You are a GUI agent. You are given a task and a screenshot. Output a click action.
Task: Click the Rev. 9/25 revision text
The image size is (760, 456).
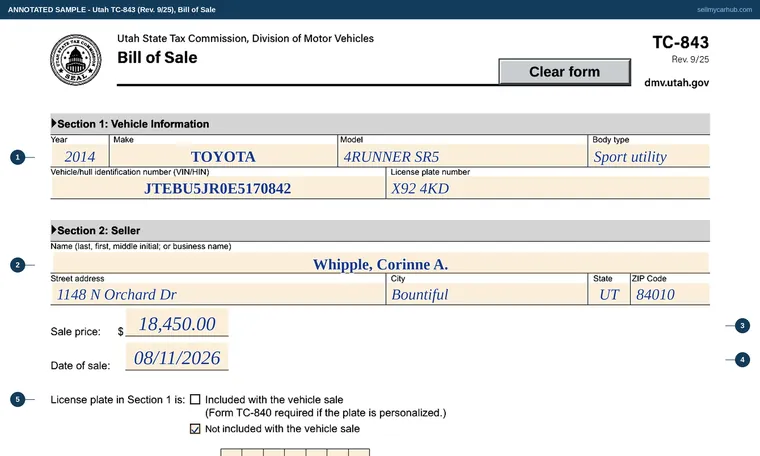click(690, 59)
